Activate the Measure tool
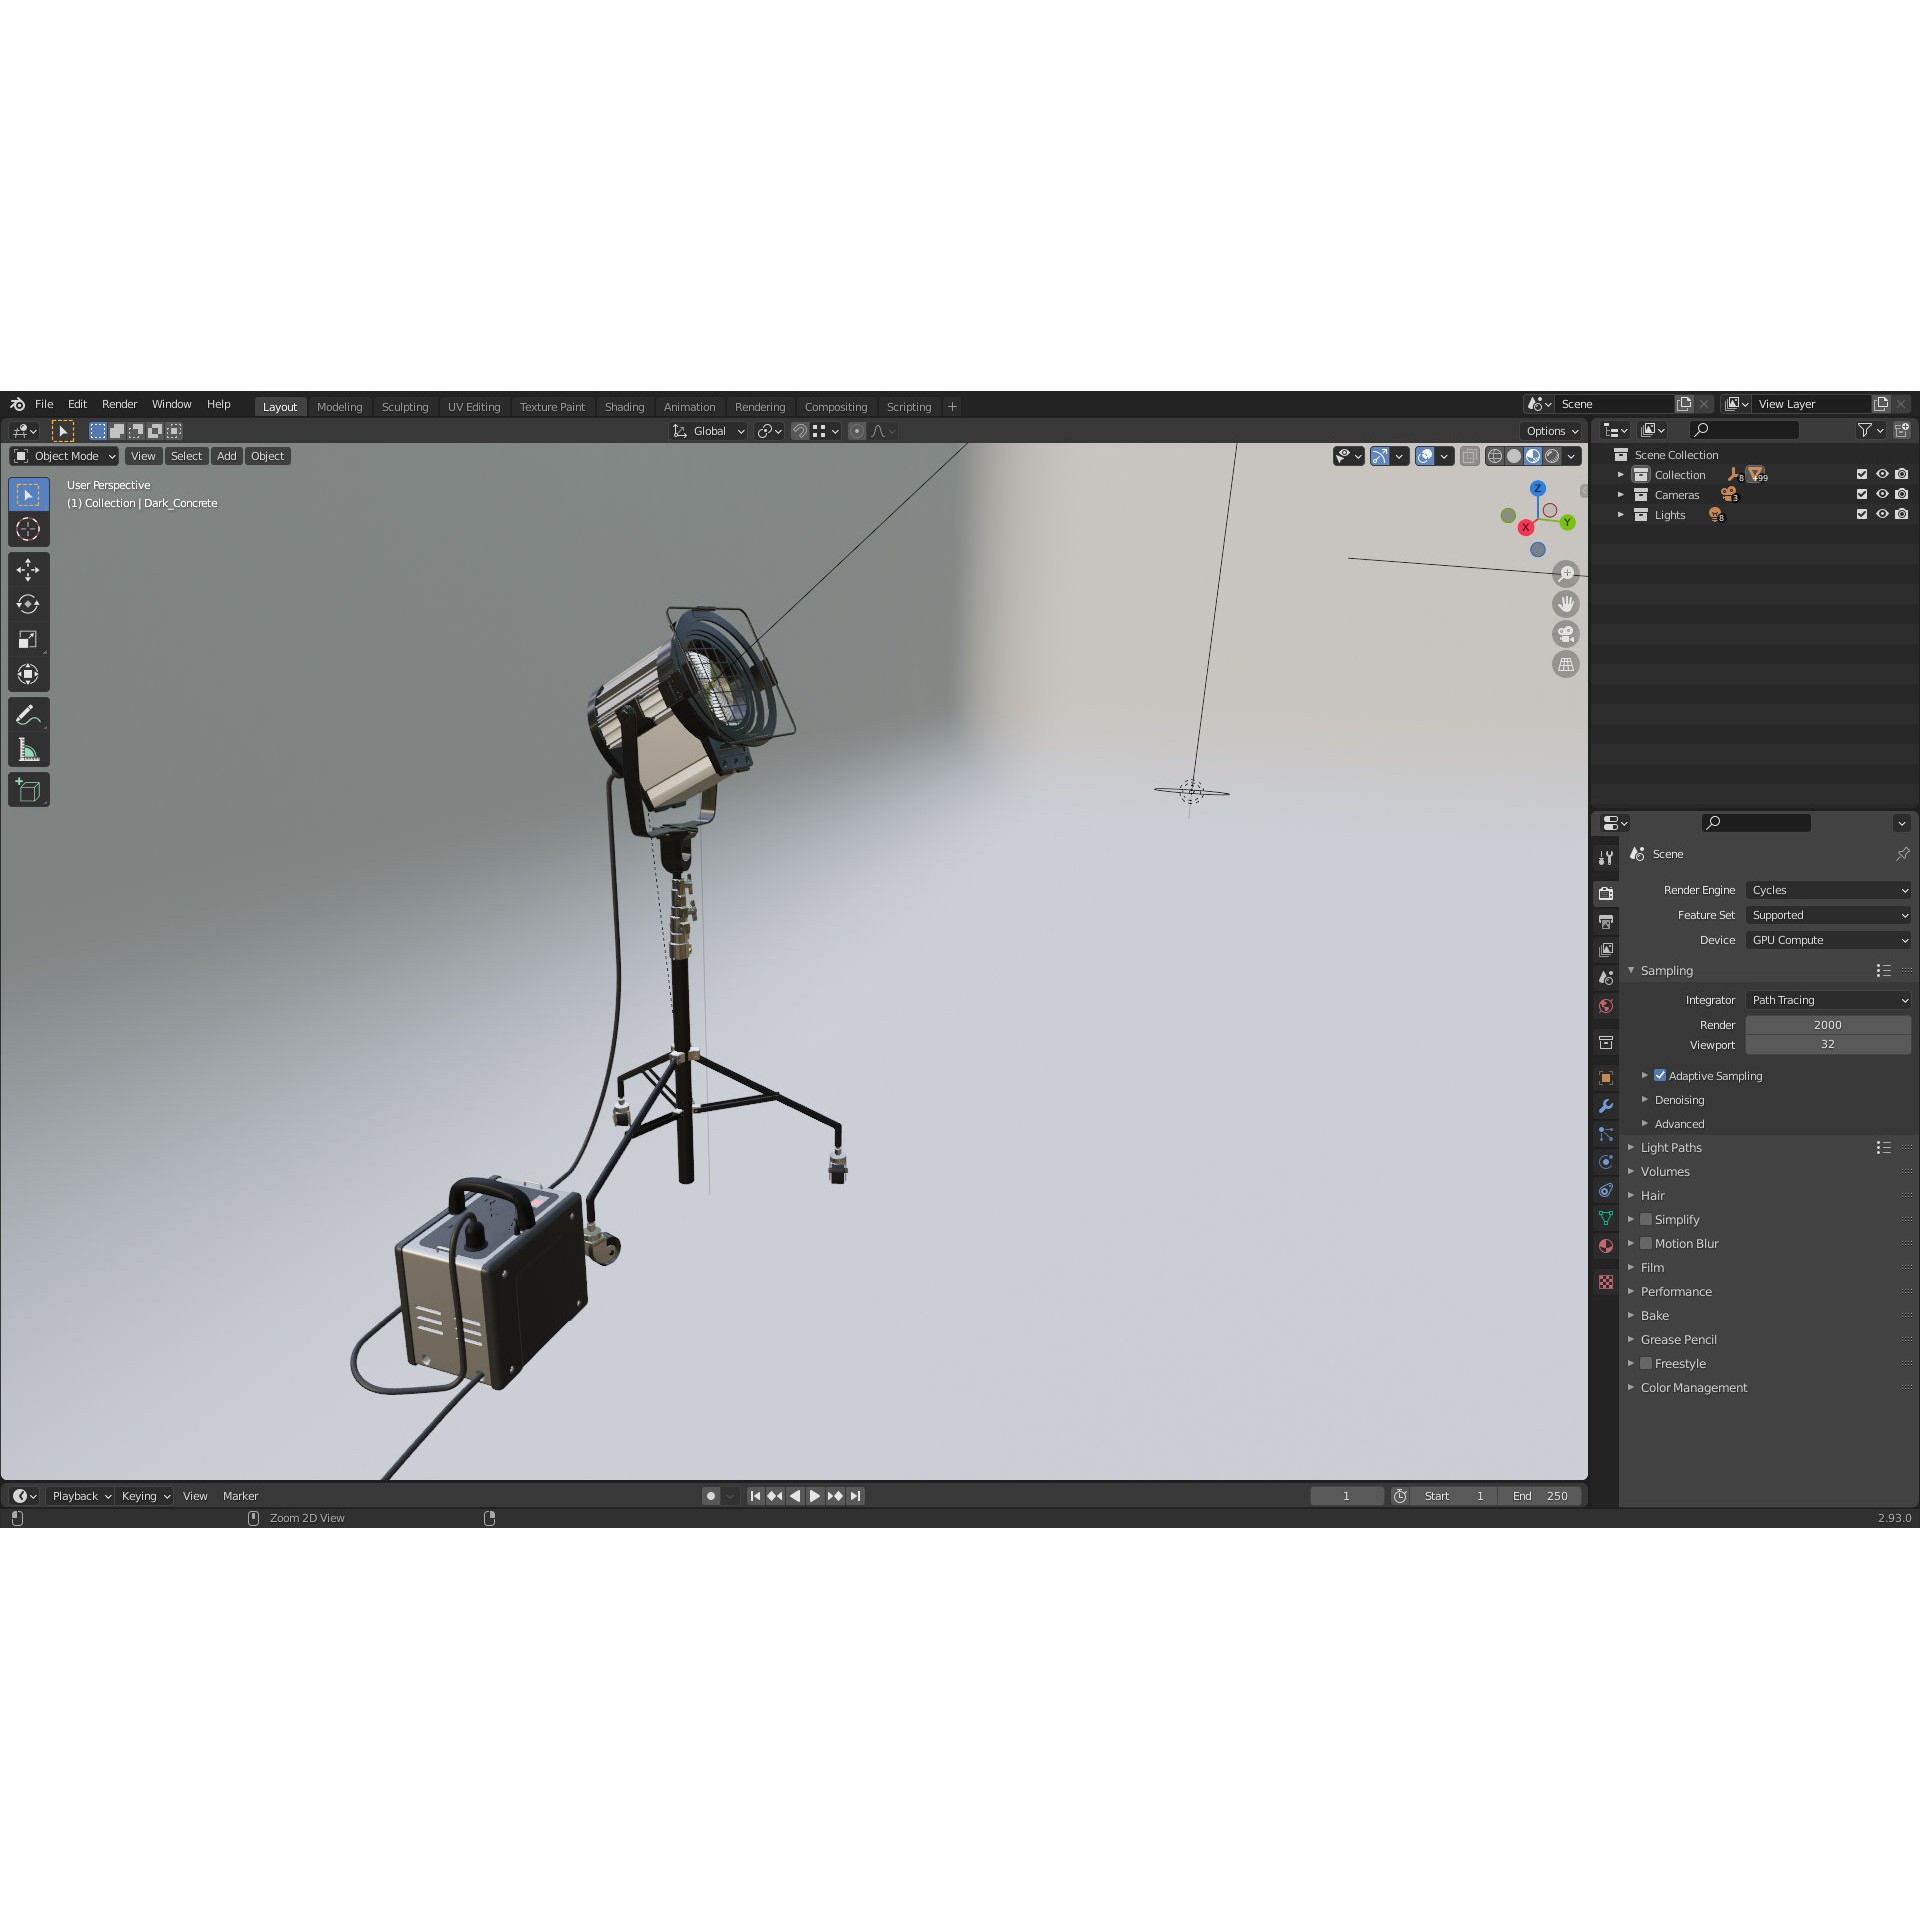 pos(28,748)
